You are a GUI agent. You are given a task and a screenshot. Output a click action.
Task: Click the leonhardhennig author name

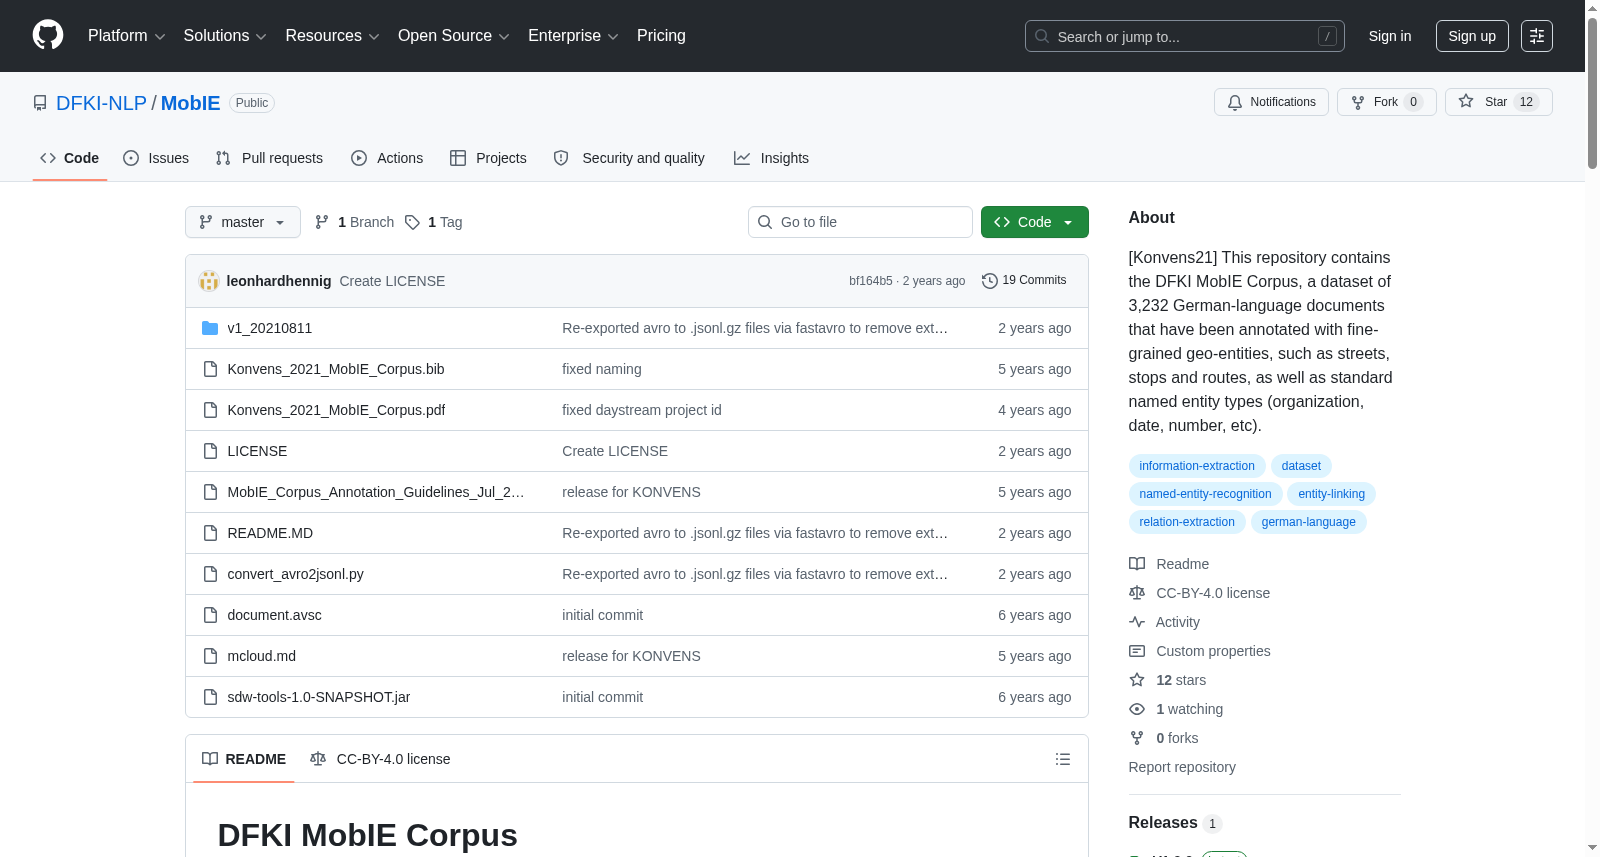(x=279, y=281)
